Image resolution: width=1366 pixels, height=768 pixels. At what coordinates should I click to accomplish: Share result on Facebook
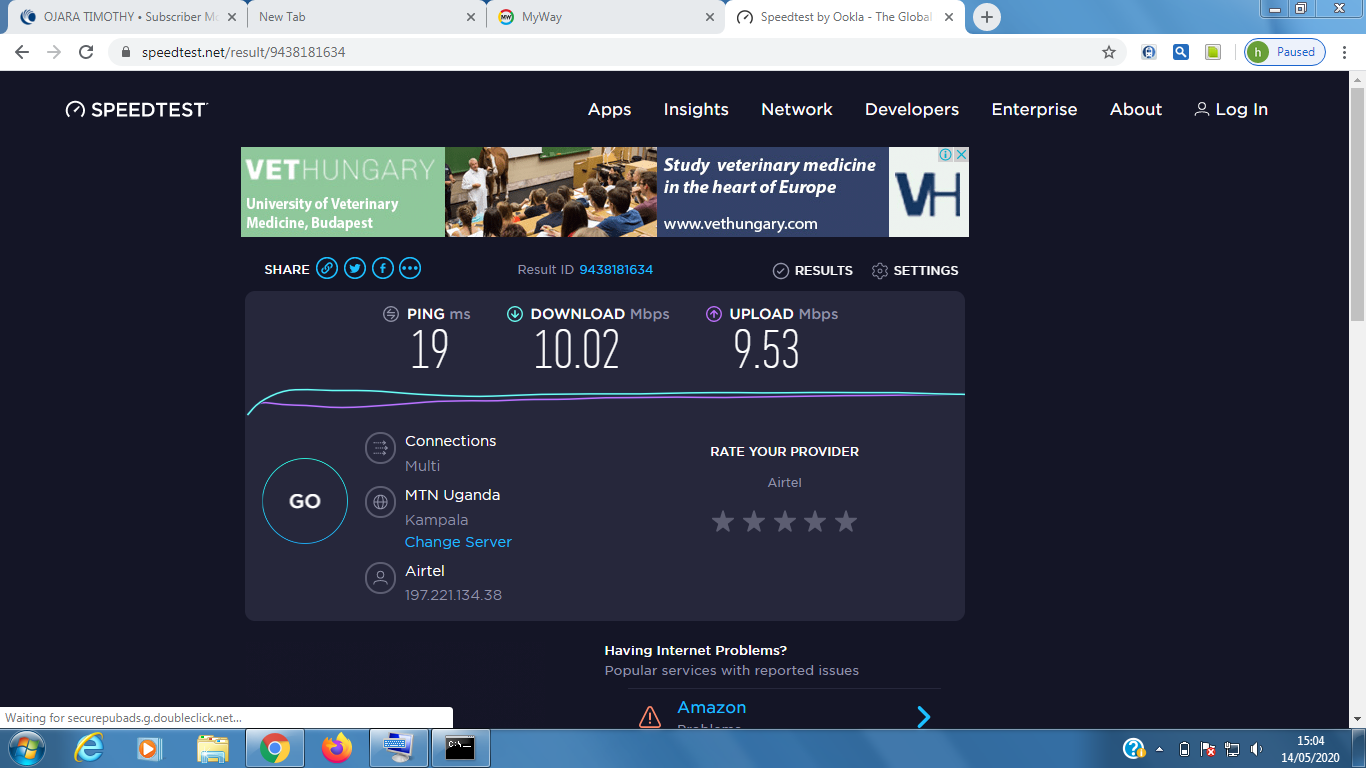[382, 269]
